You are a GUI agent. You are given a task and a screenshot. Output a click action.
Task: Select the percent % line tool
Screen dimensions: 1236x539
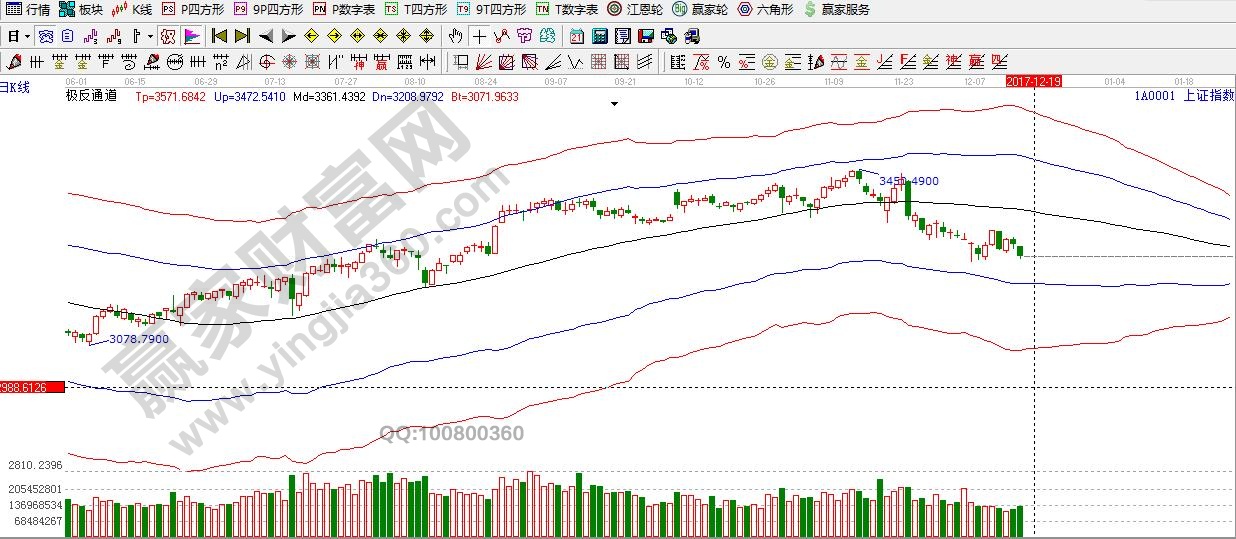tap(723, 61)
